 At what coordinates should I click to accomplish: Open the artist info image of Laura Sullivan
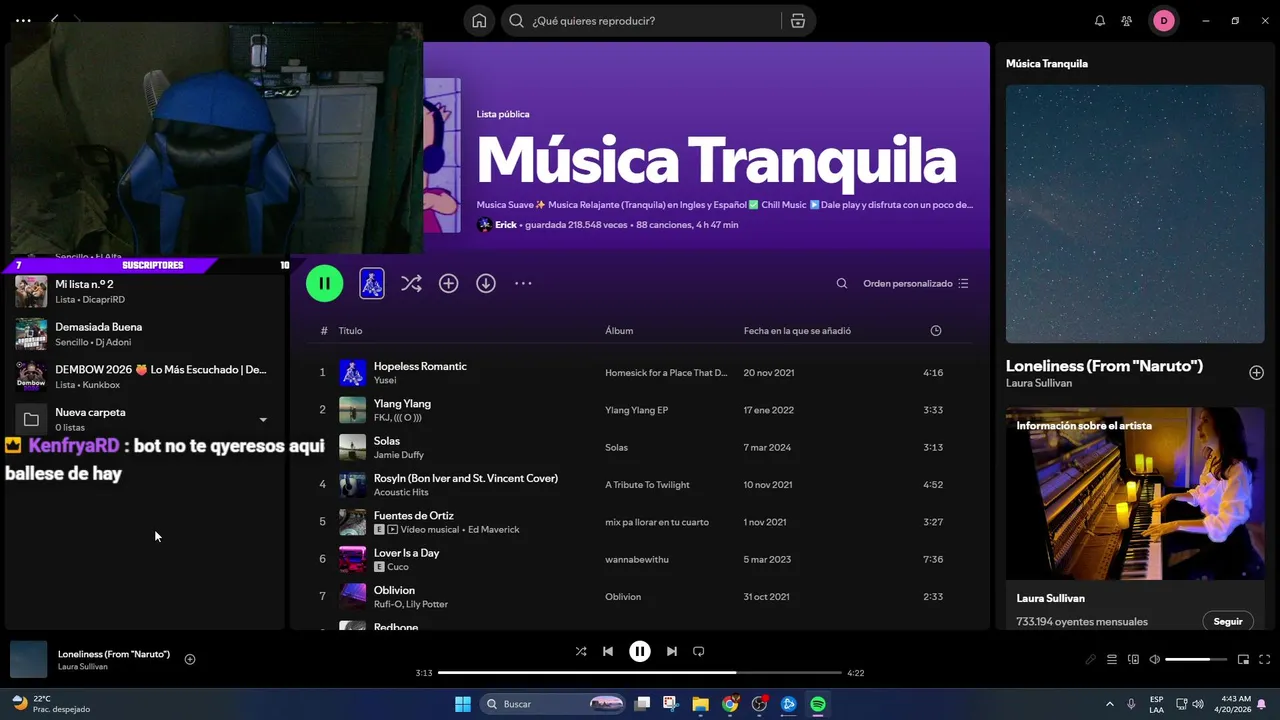click(1135, 494)
